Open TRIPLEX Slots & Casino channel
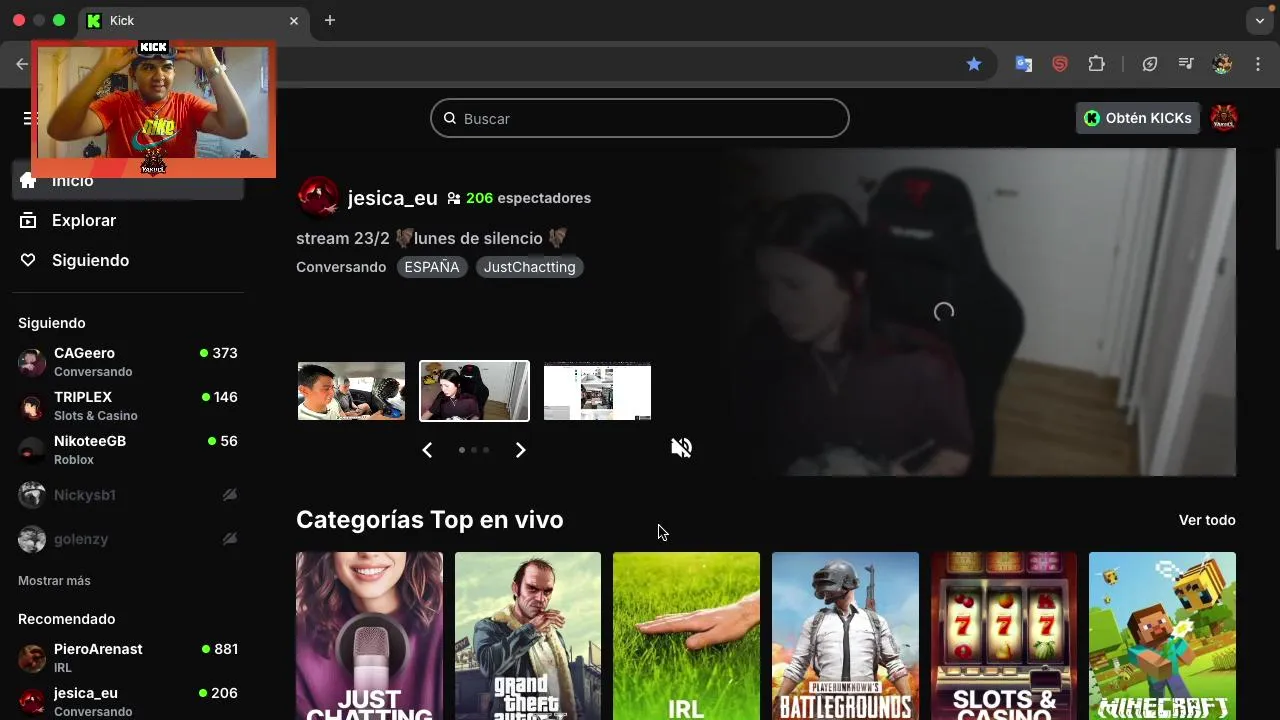 point(128,406)
